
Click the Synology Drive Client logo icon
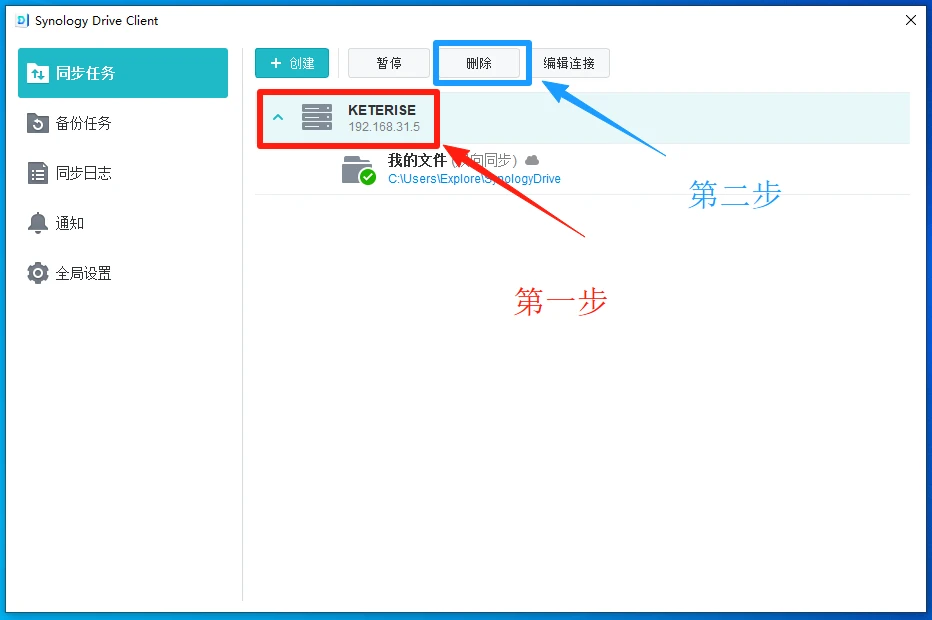point(22,21)
